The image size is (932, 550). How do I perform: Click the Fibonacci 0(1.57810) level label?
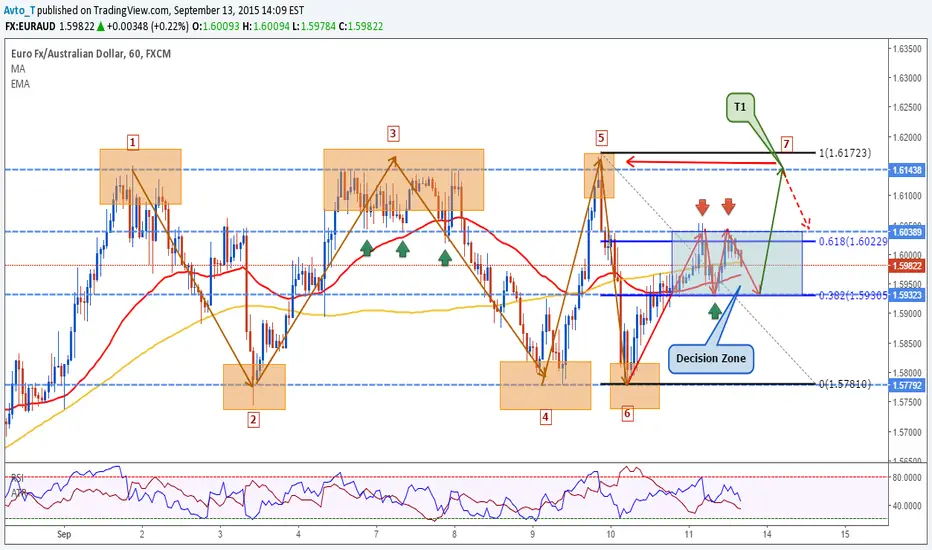coord(845,384)
